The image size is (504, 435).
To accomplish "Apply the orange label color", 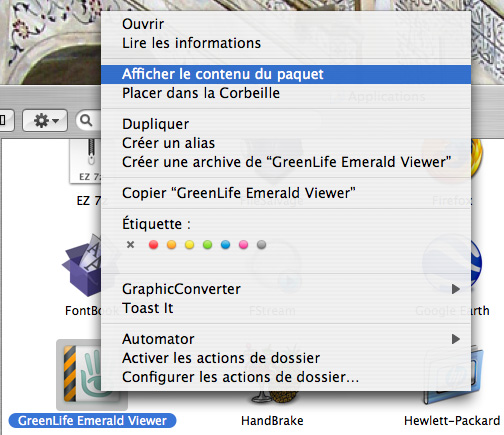I will click(171, 245).
